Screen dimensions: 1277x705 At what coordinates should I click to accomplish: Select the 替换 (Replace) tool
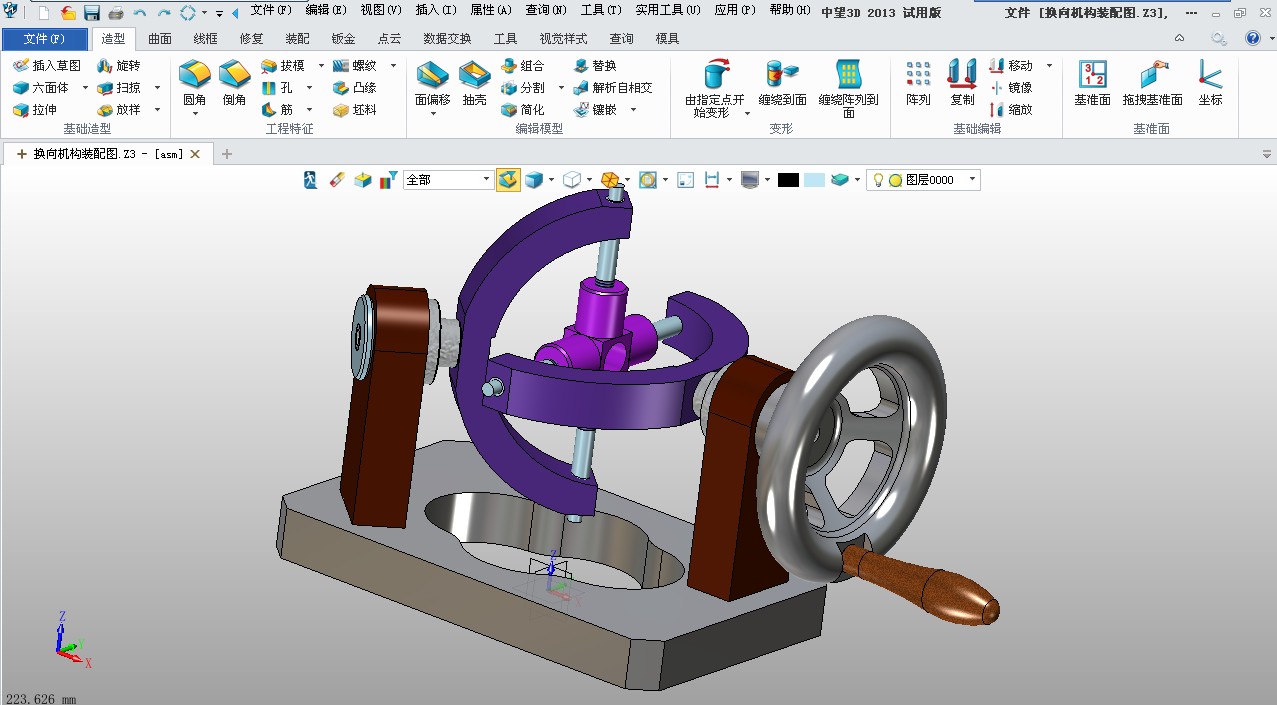tap(595, 65)
